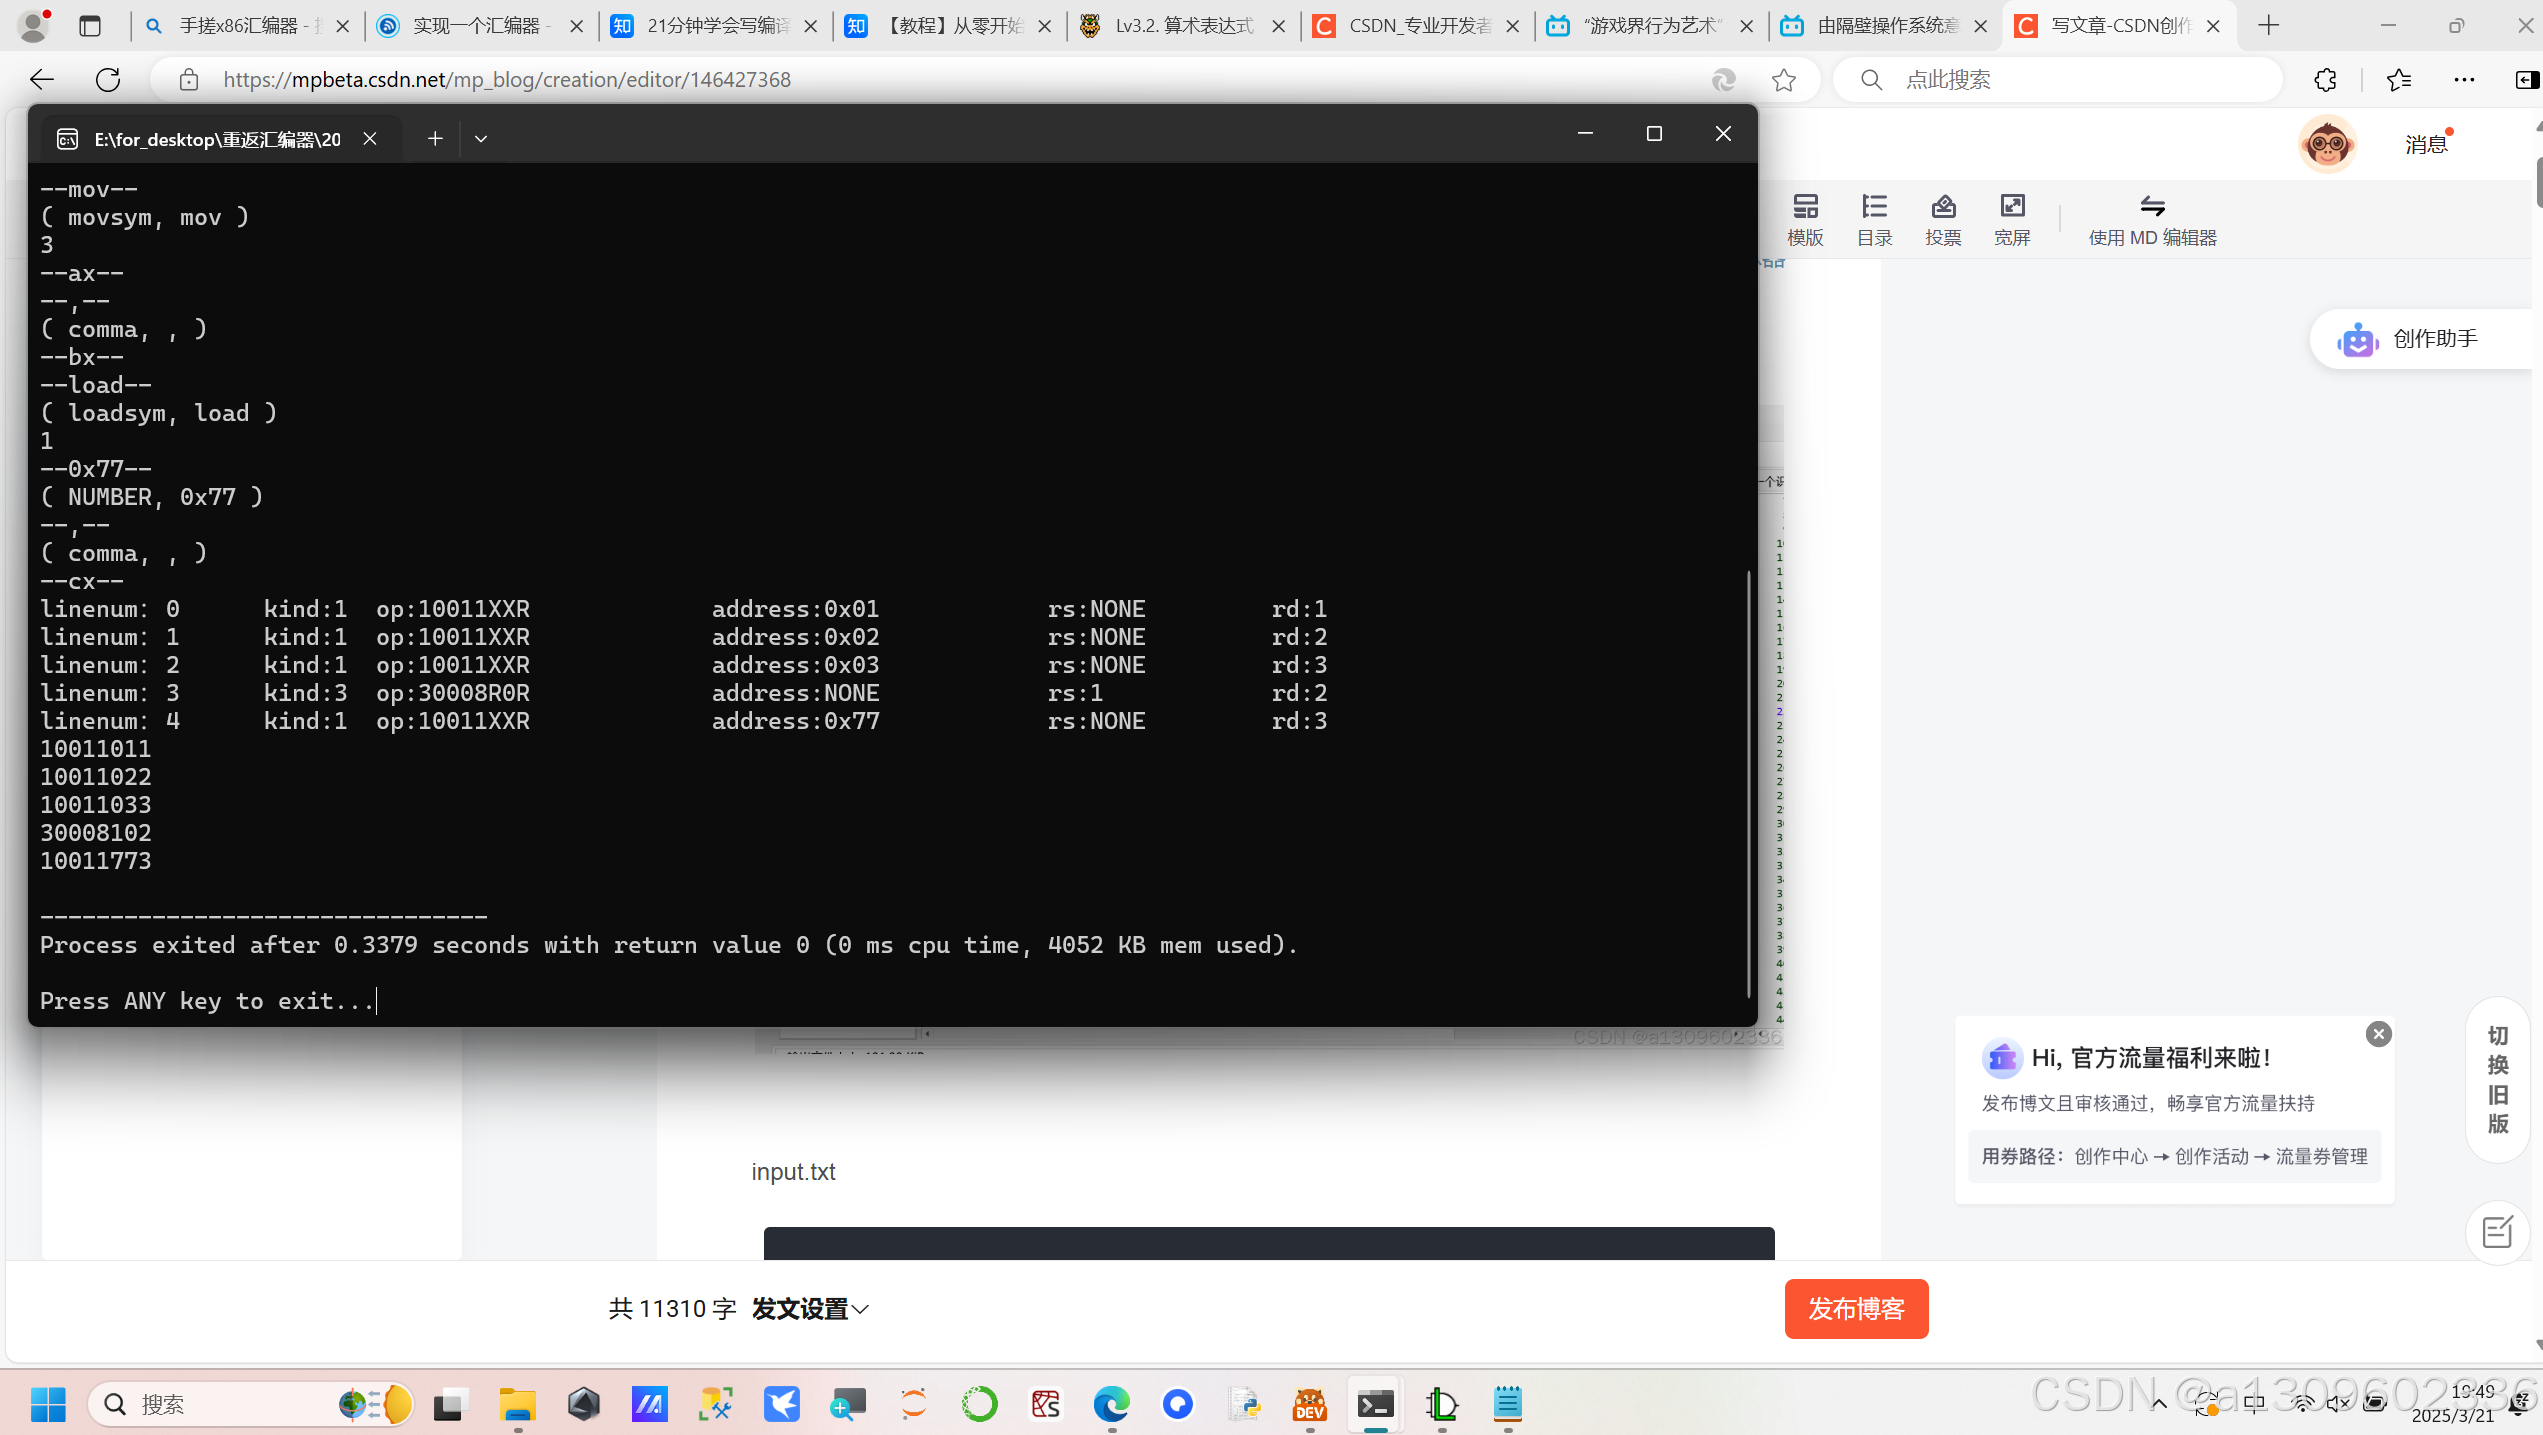Click the 发布博客 publish button

pyautogui.click(x=1856, y=1308)
